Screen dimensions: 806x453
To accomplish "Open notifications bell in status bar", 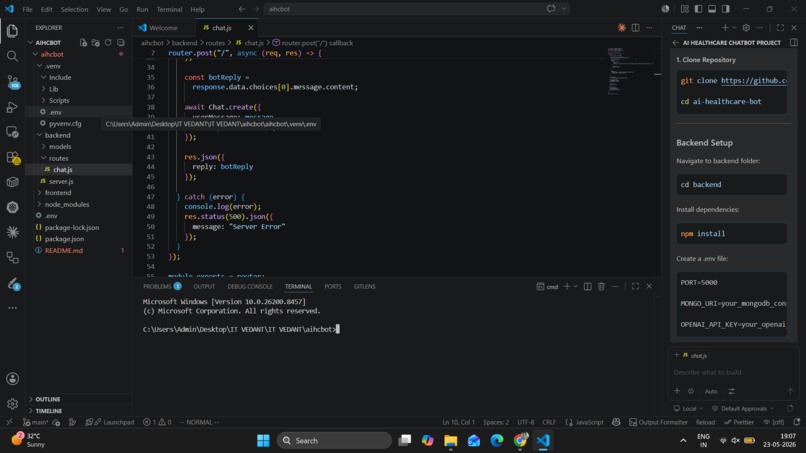I will tap(796, 422).
